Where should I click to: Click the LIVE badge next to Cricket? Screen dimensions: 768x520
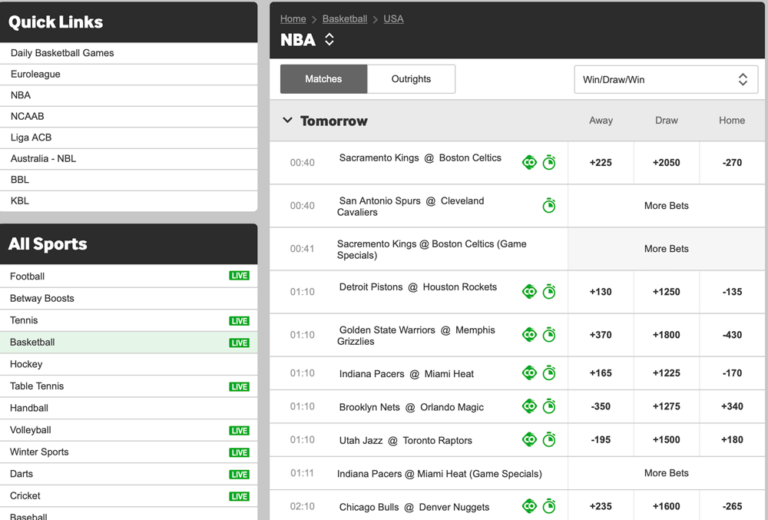click(239, 496)
